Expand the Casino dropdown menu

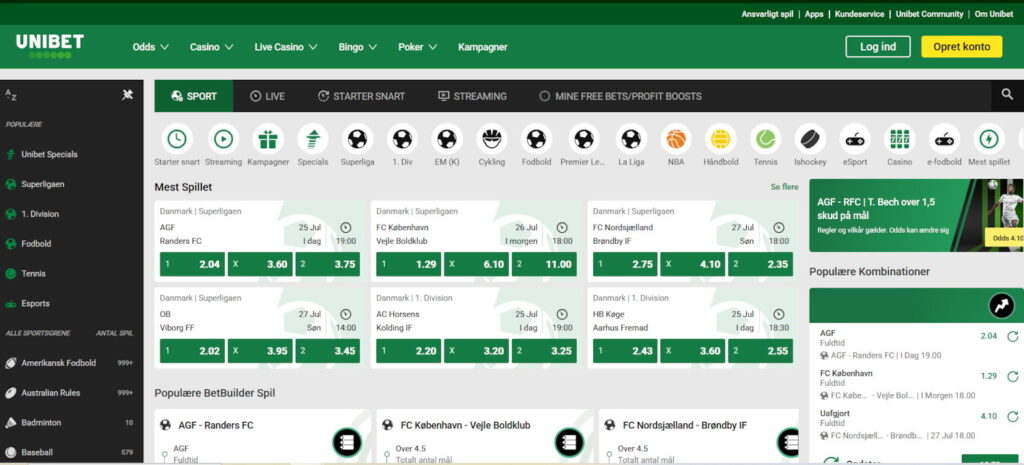tap(212, 47)
